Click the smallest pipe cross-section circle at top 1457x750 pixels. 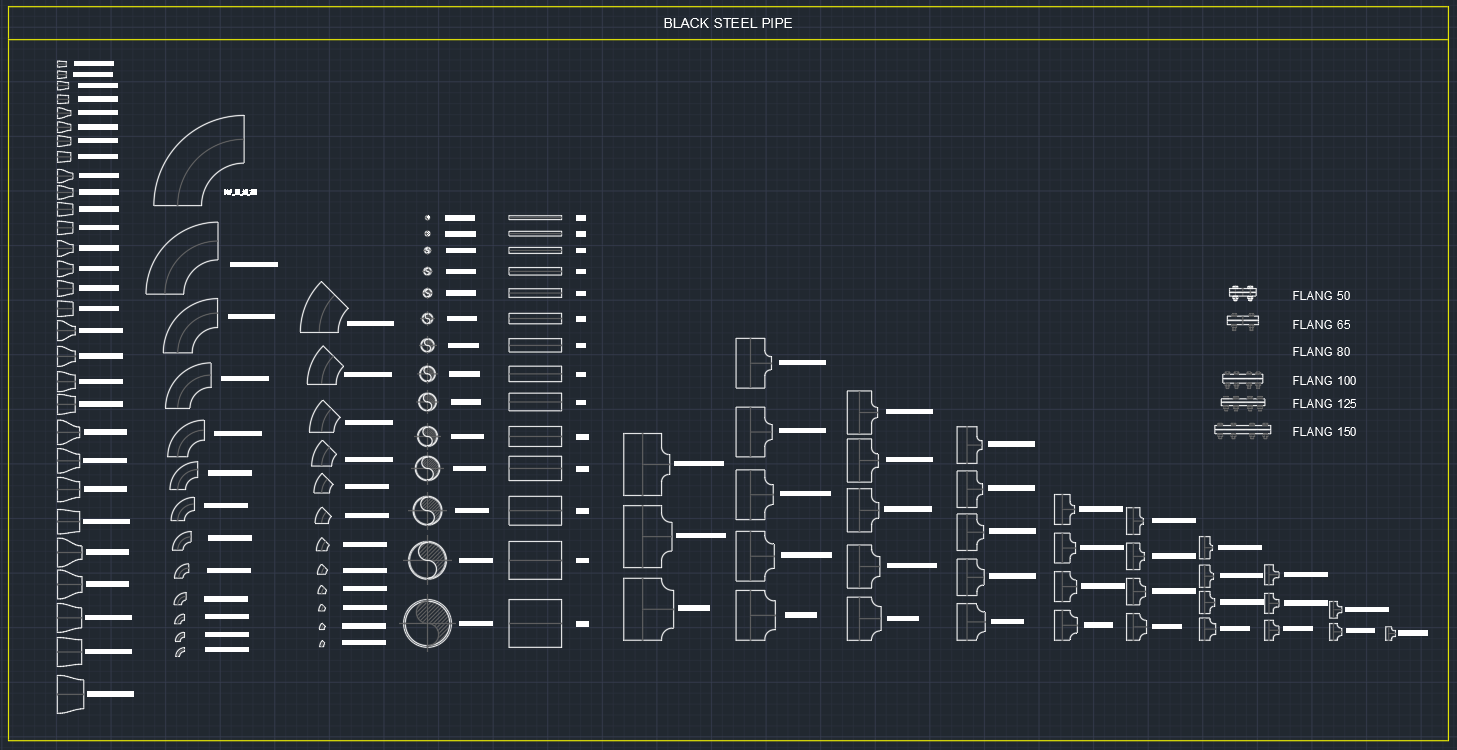coord(427,217)
